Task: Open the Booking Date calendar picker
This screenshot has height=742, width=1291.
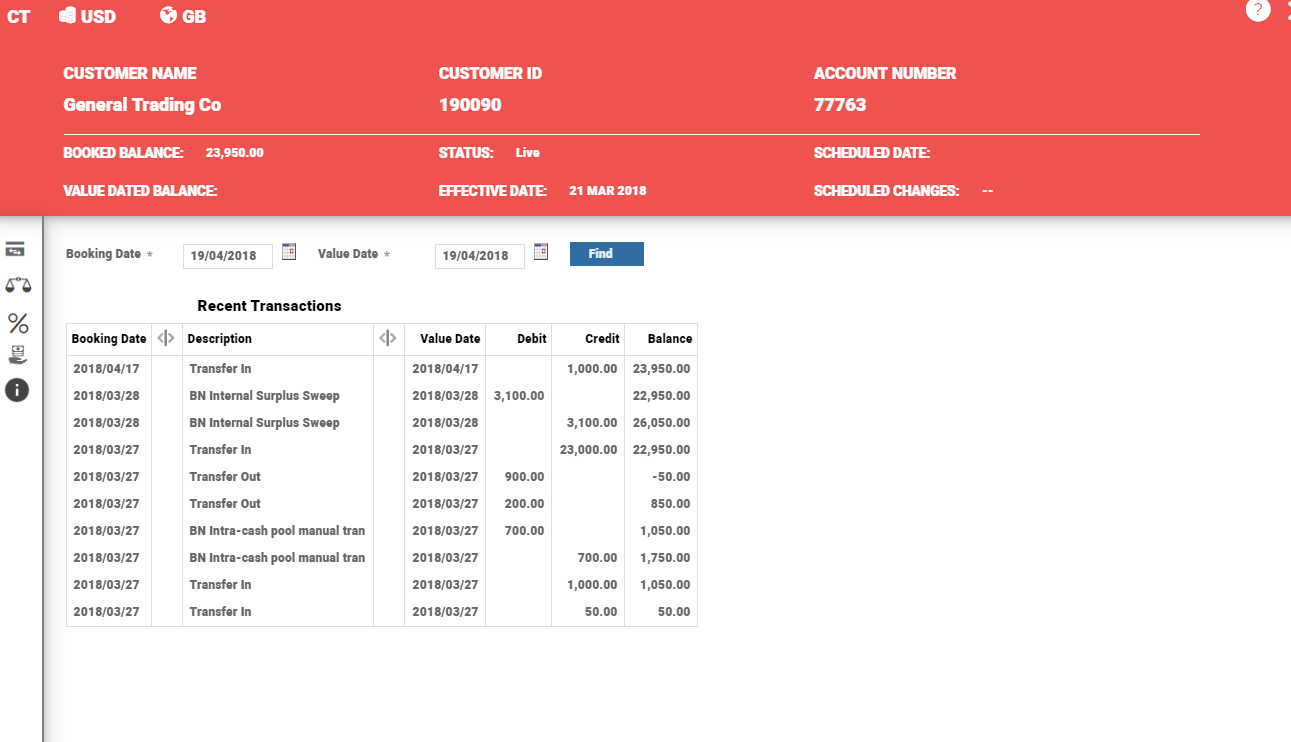Action: [289, 252]
